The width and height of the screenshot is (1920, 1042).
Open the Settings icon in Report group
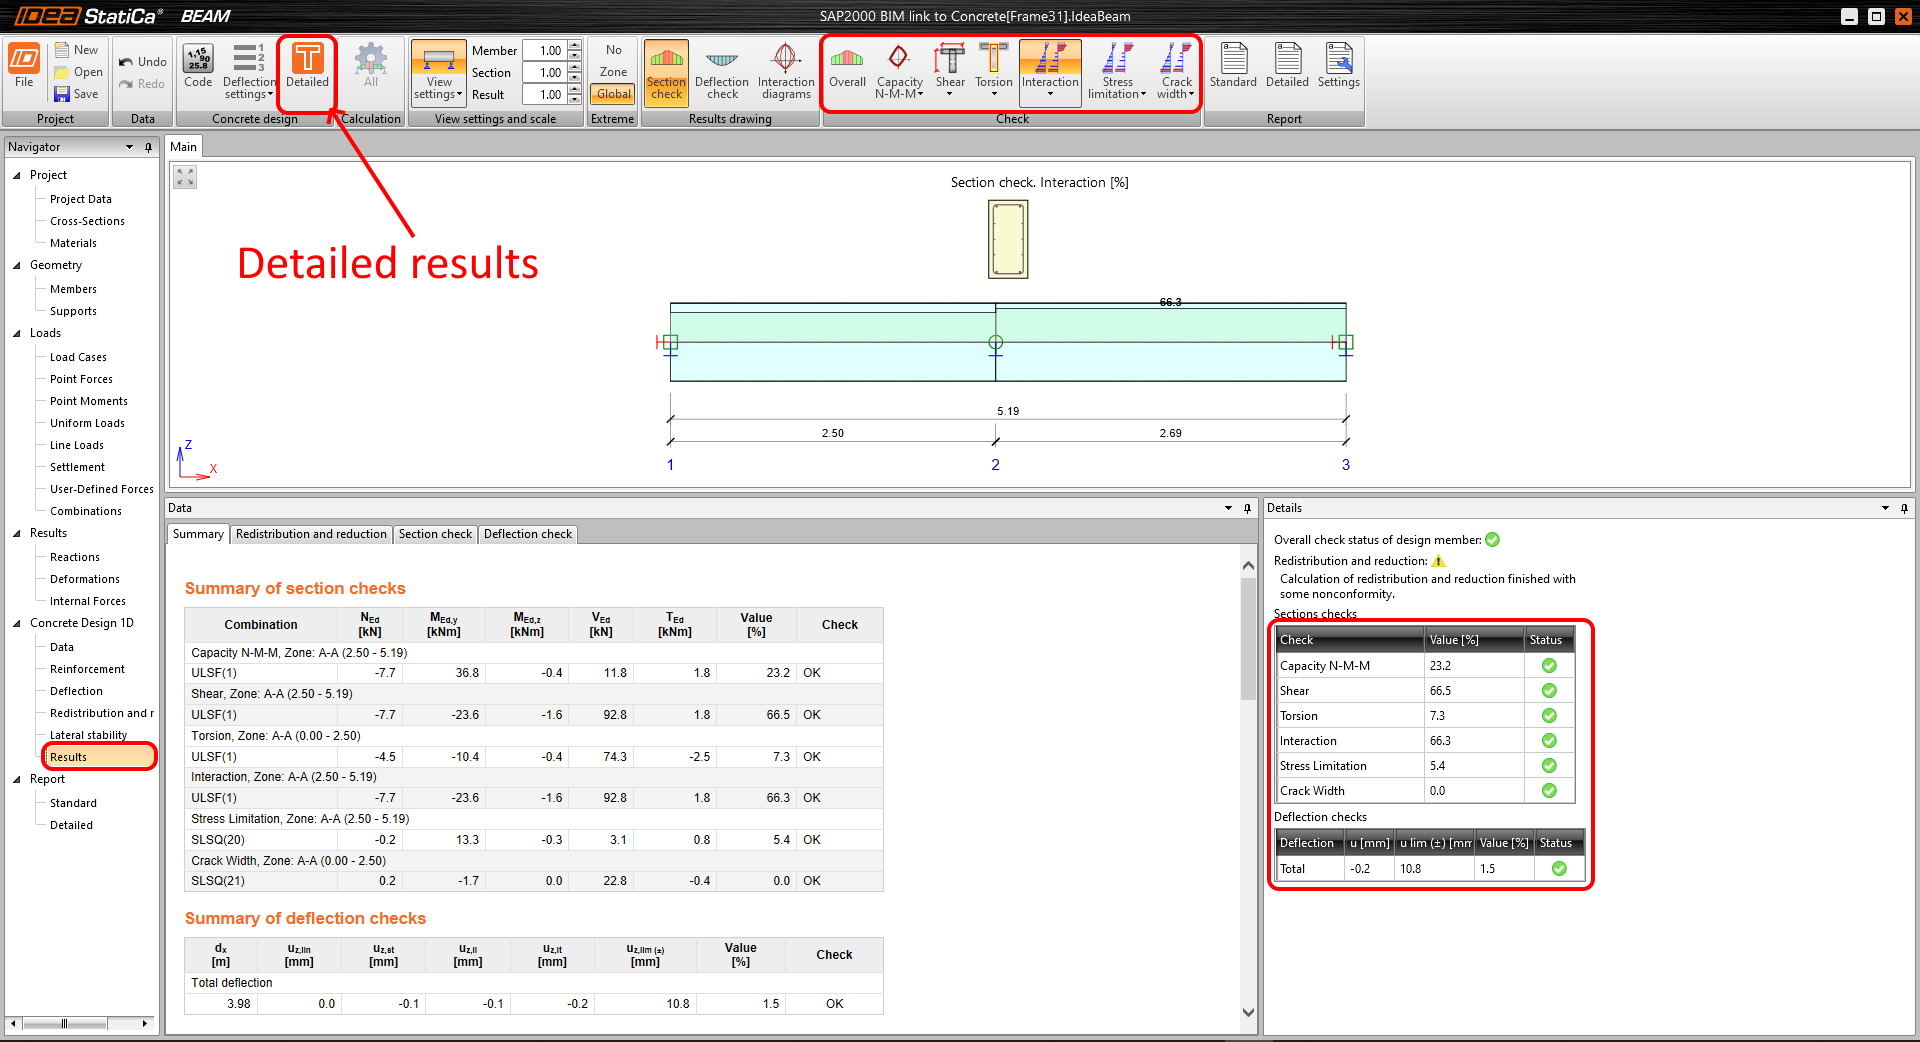click(x=1338, y=70)
